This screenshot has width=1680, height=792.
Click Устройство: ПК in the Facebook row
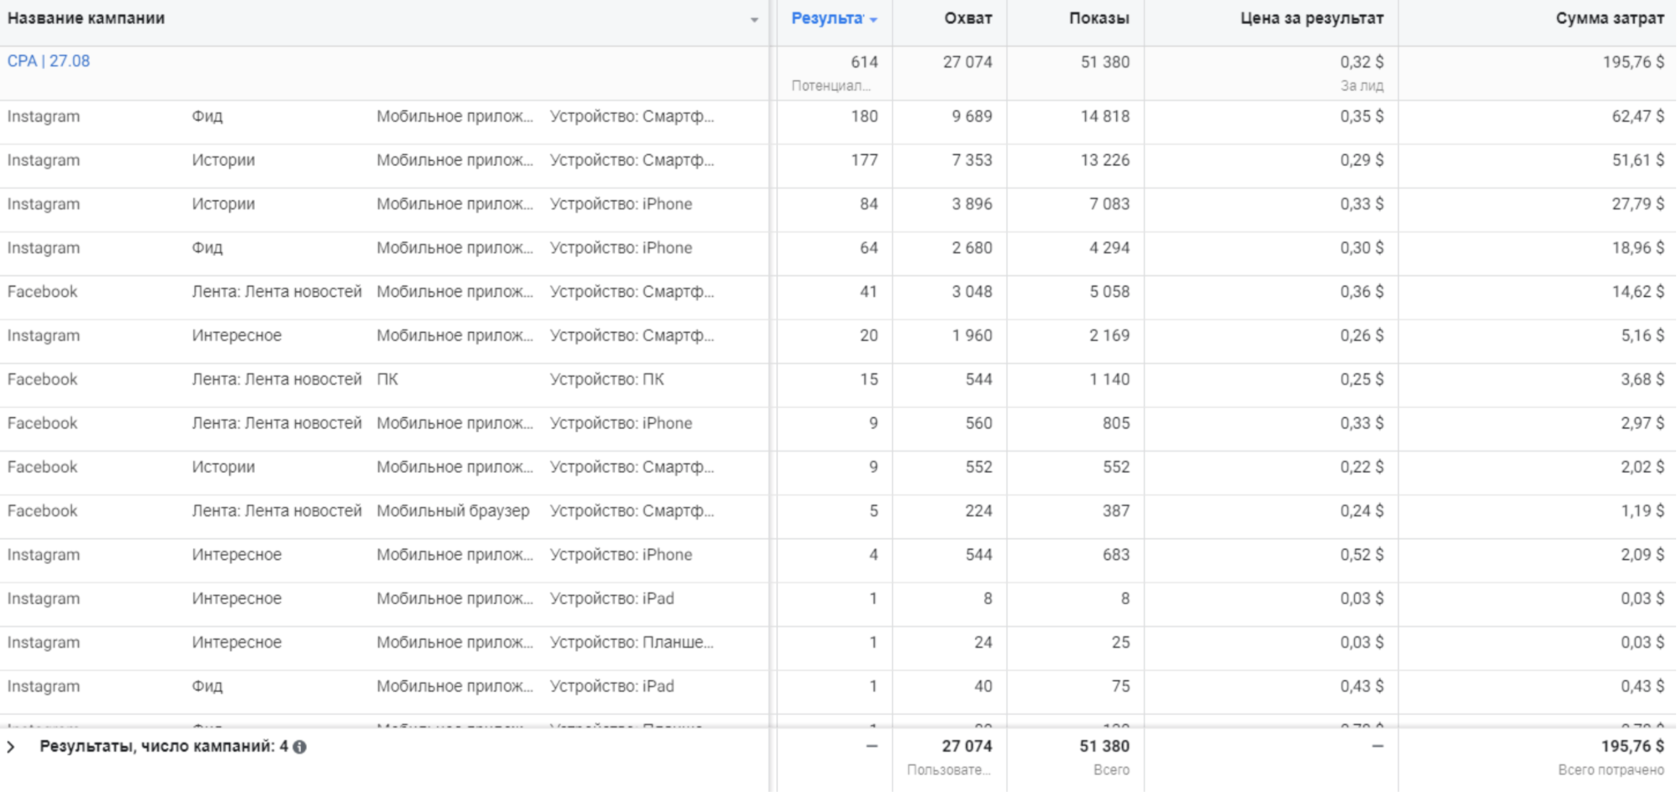click(x=607, y=379)
